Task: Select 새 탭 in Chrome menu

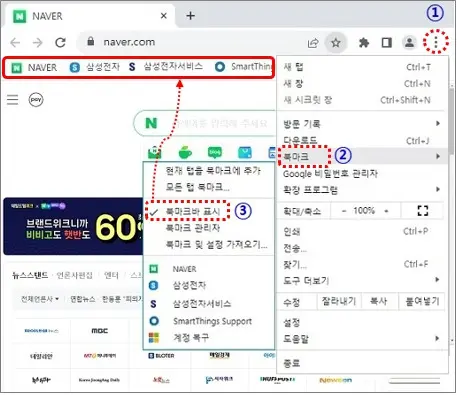Action: (362, 67)
